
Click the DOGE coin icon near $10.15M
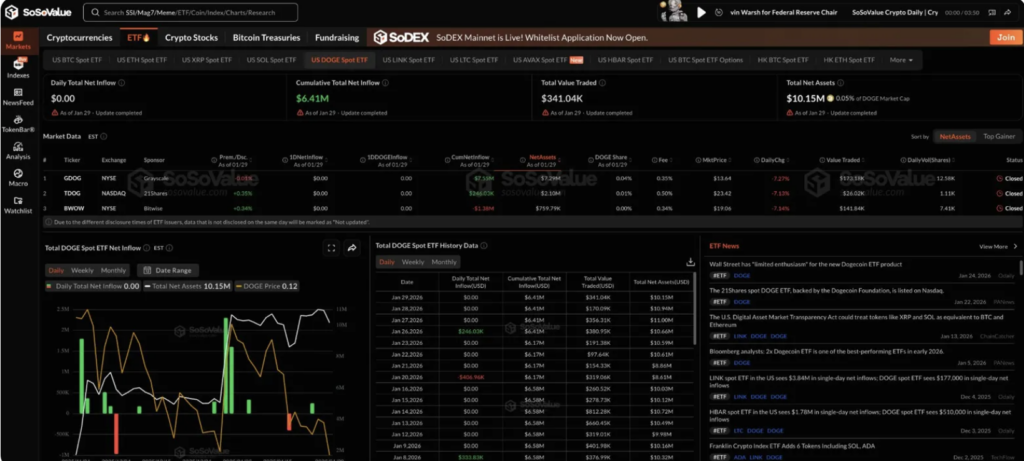830,99
